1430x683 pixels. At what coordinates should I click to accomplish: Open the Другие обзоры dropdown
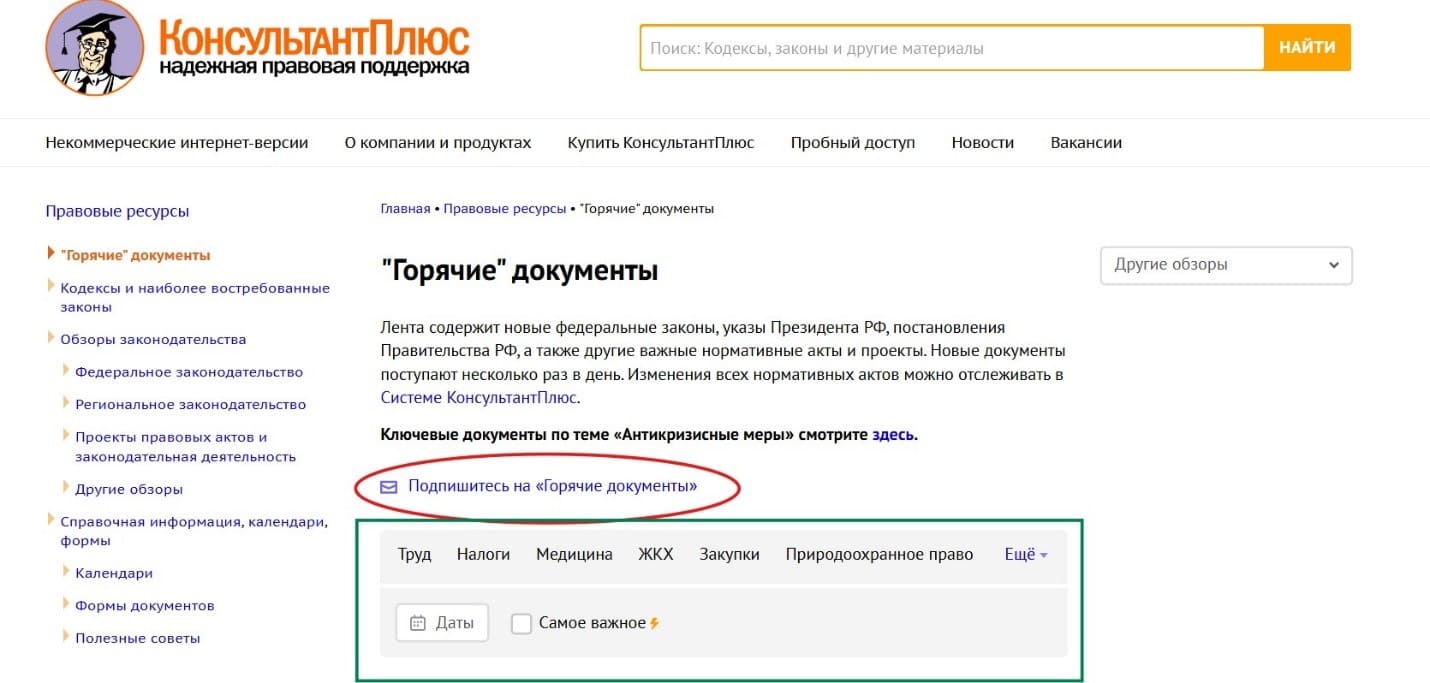[x=1226, y=265]
